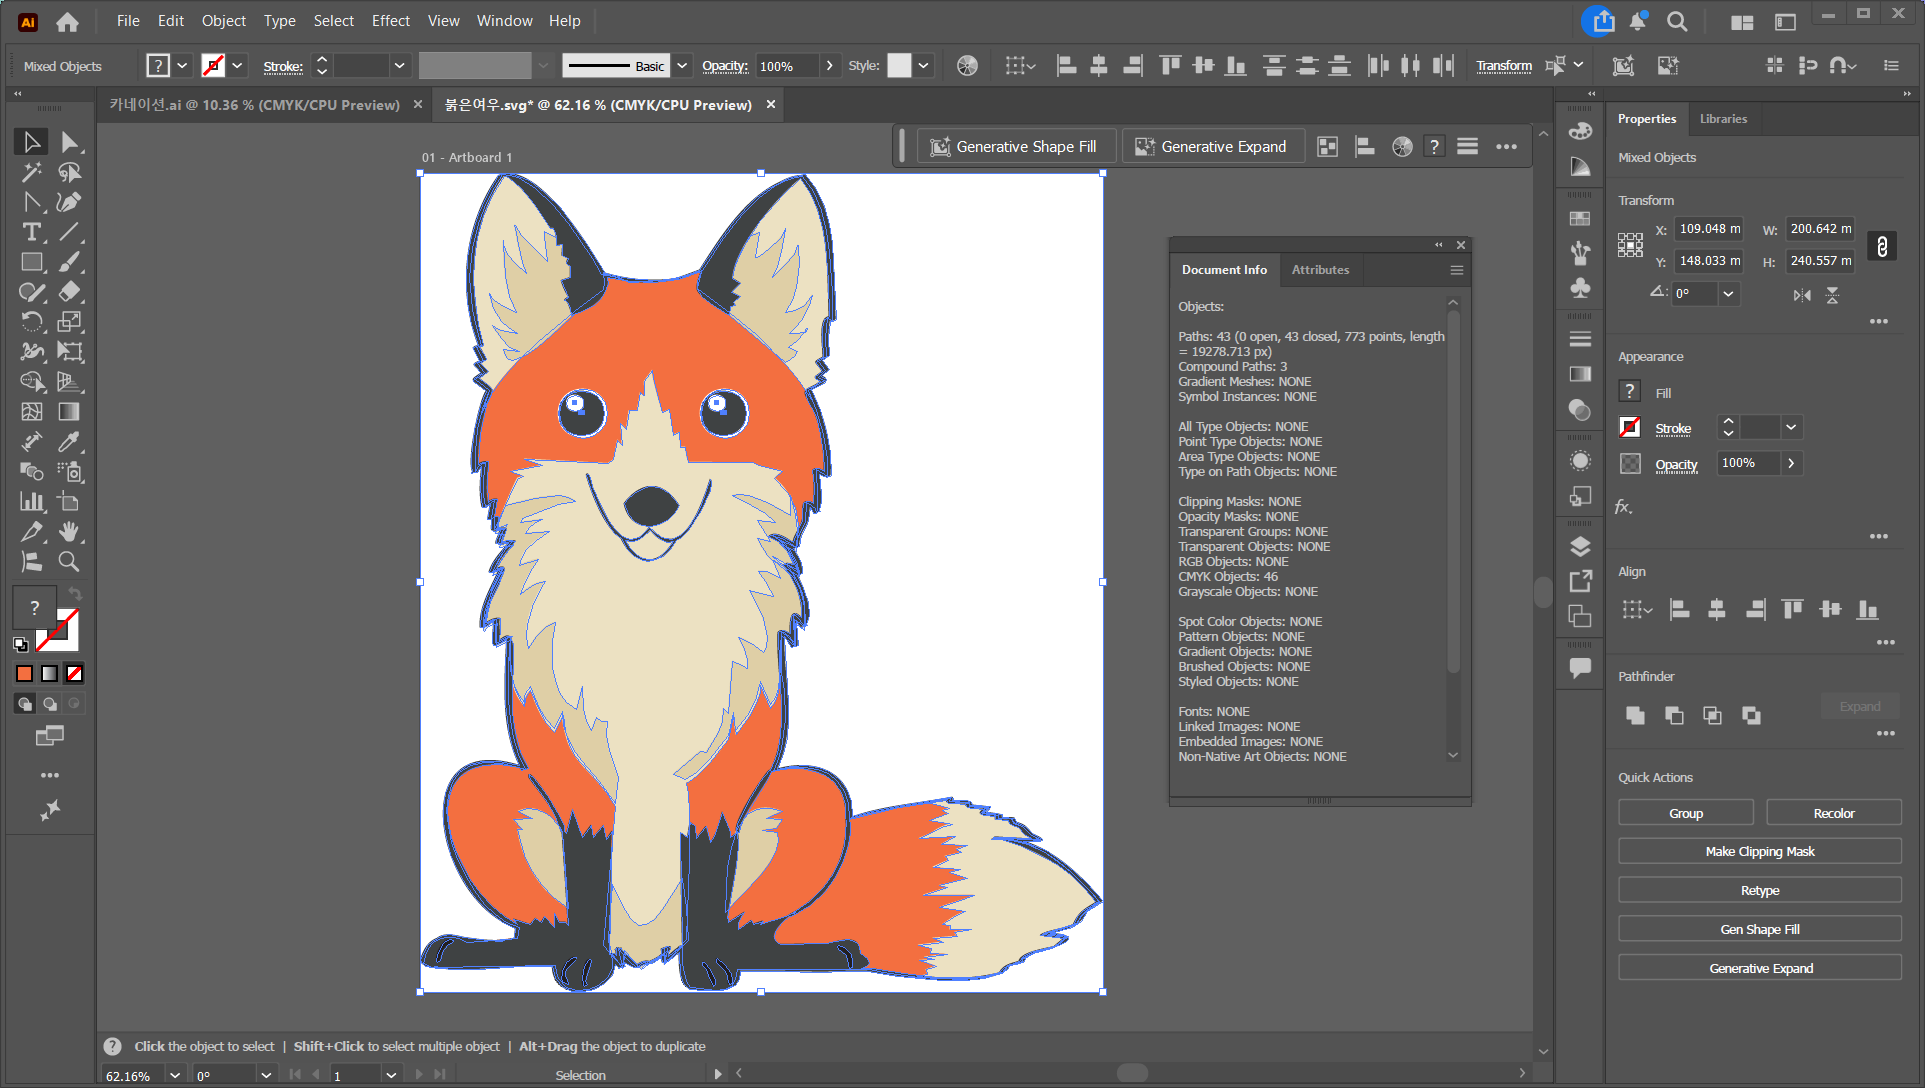Open the Style dropdown arrow
The image size is (1925, 1088).
pos(924,66)
